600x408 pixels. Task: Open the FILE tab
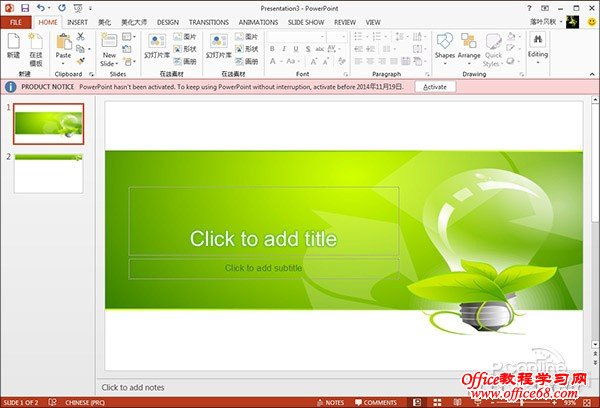16,22
